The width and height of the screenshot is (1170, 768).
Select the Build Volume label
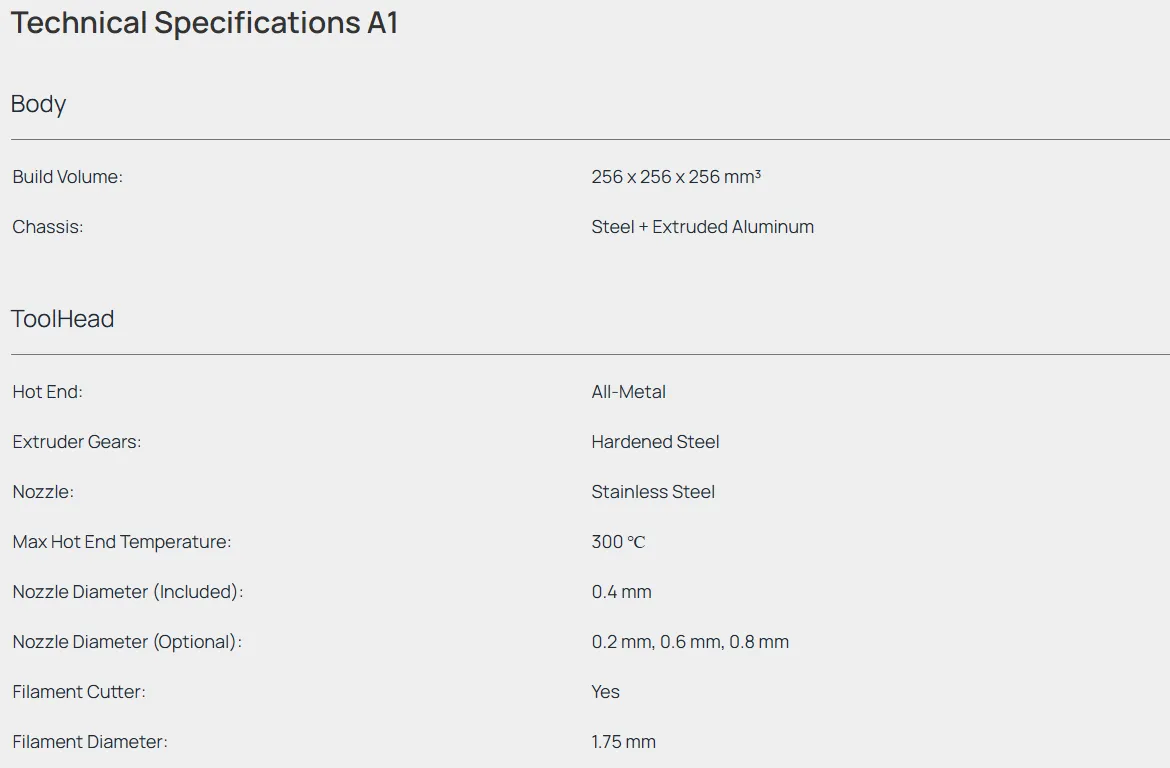pyautogui.click(x=67, y=177)
